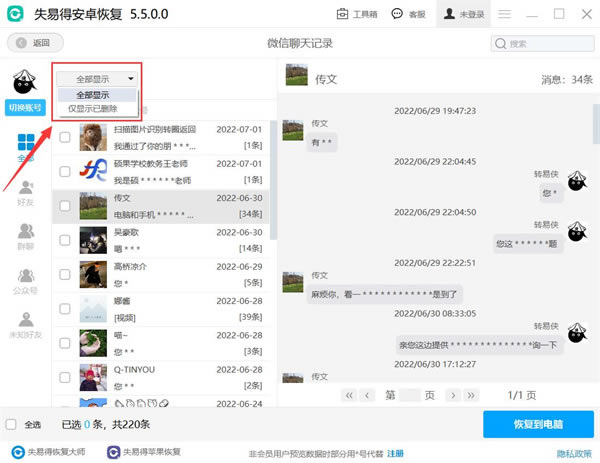Click the 切换账号 switch account button

(x=25, y=108)
